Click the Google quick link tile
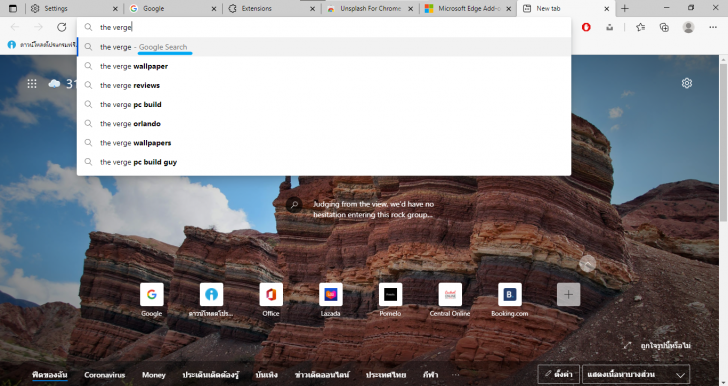 tap(152, 294)
